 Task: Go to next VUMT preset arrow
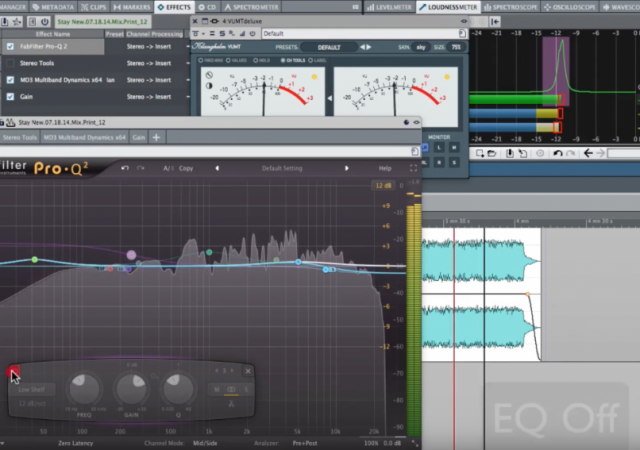tap(369, 47)
